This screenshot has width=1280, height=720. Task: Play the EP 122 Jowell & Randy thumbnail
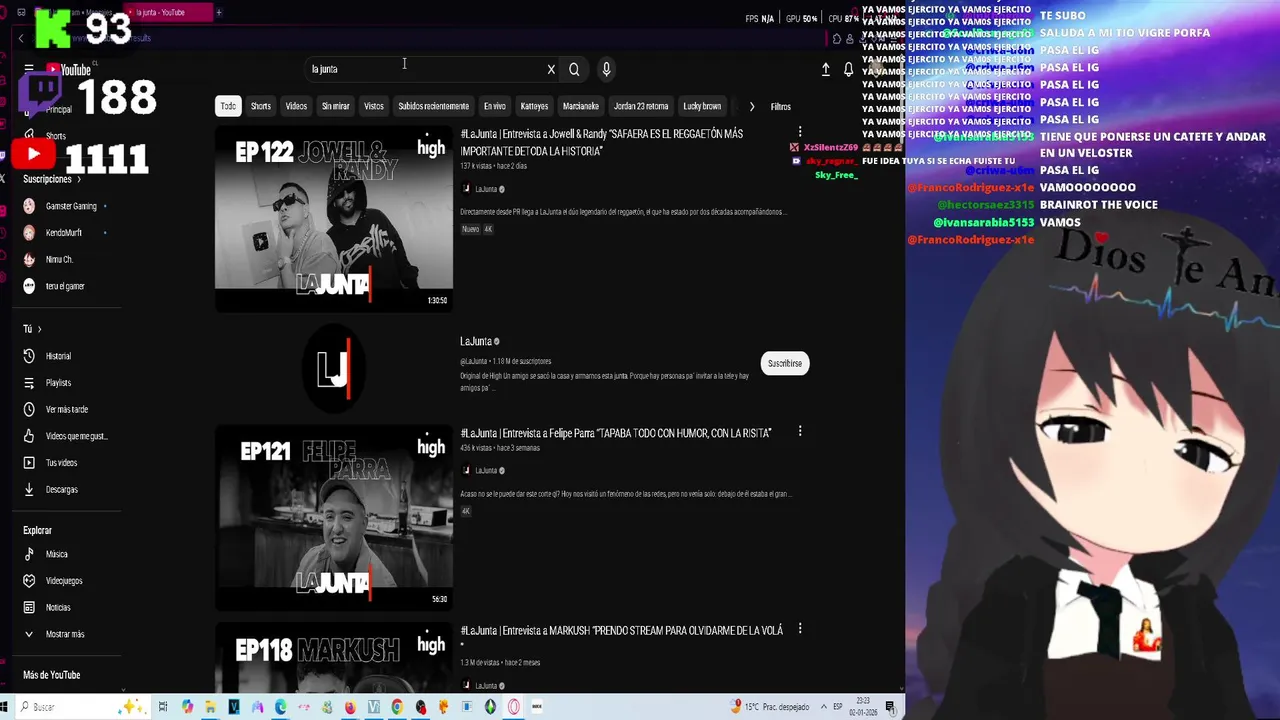point(334,217)
